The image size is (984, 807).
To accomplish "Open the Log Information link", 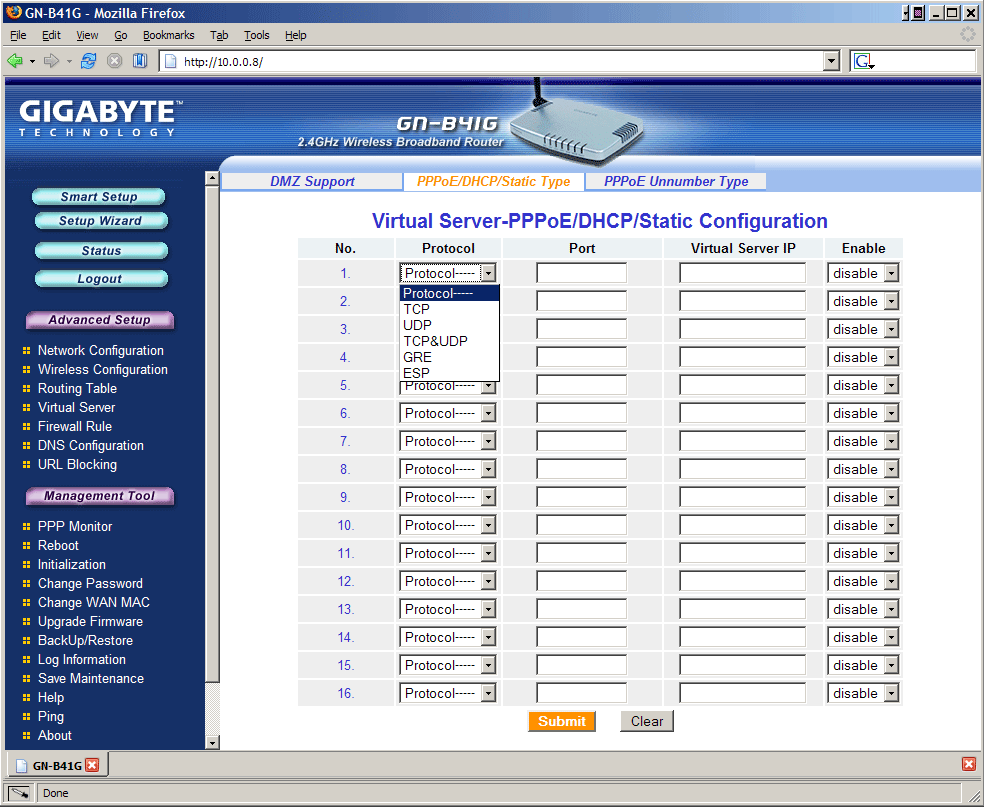I will (x=82, y=659).
